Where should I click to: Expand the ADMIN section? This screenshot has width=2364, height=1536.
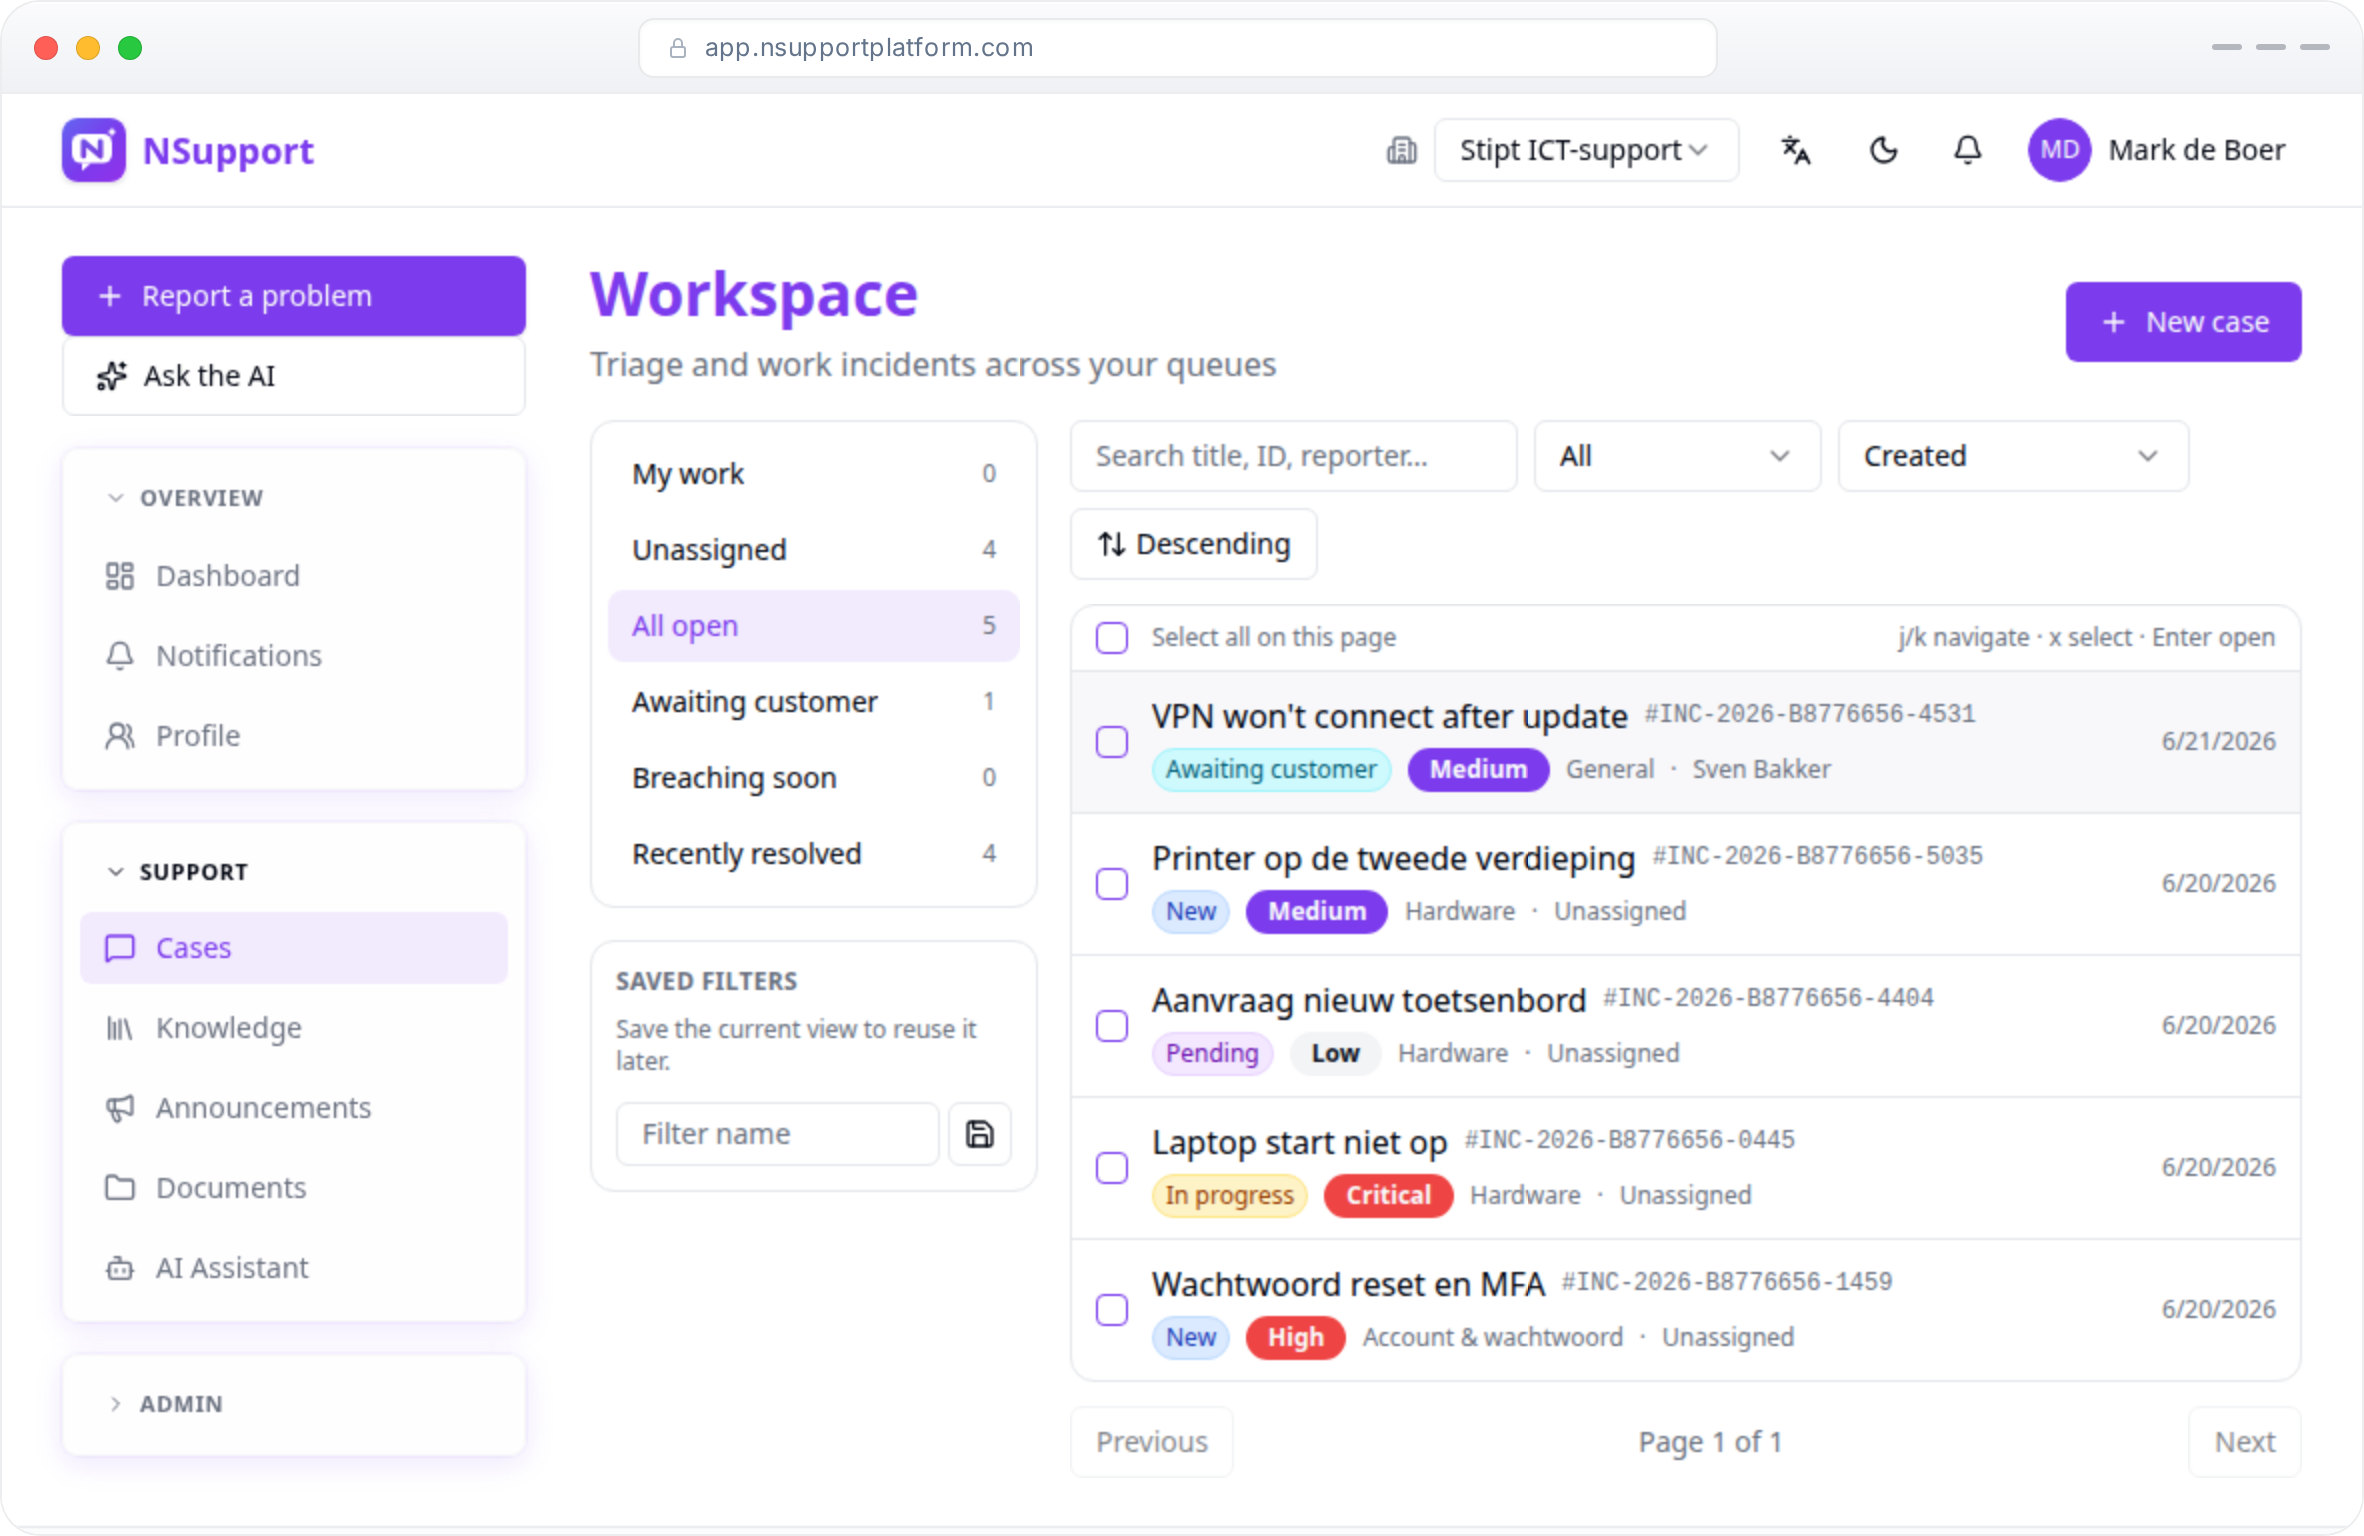(166, 1404)
